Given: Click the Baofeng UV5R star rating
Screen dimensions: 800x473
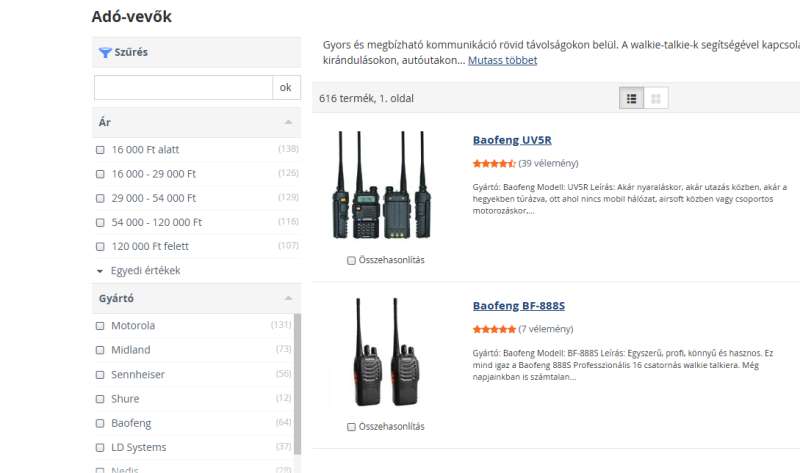Looking at the screenshot, I should pyautogui.click(x=494, y=163).
